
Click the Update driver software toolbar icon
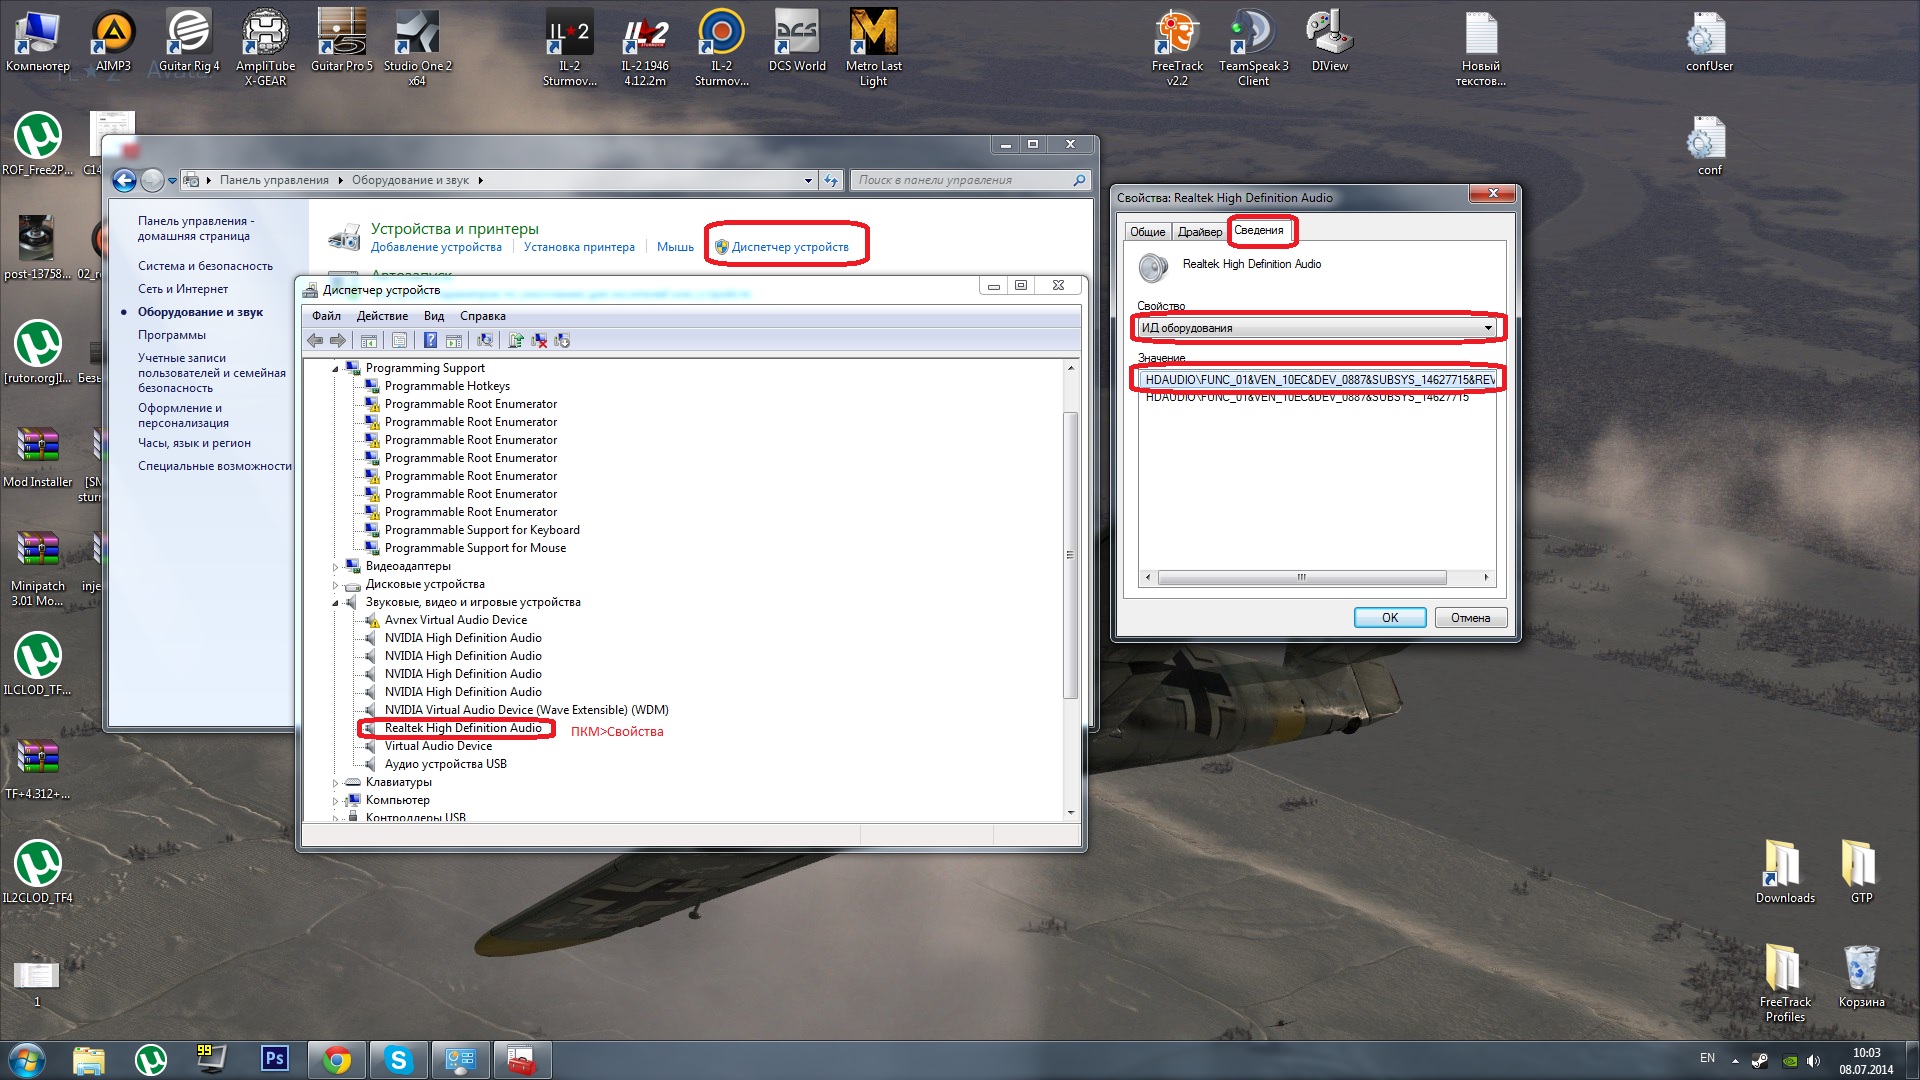tap(516, 341)
